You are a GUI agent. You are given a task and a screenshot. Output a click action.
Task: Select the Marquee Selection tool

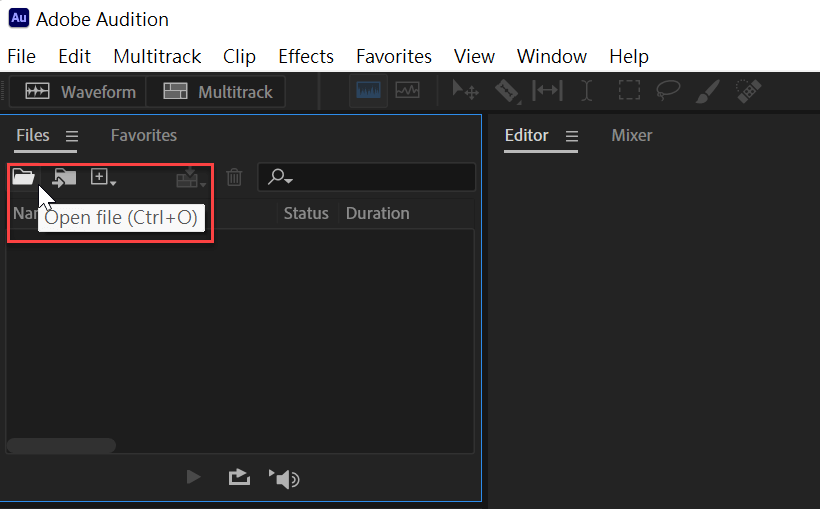coord(629,90)
